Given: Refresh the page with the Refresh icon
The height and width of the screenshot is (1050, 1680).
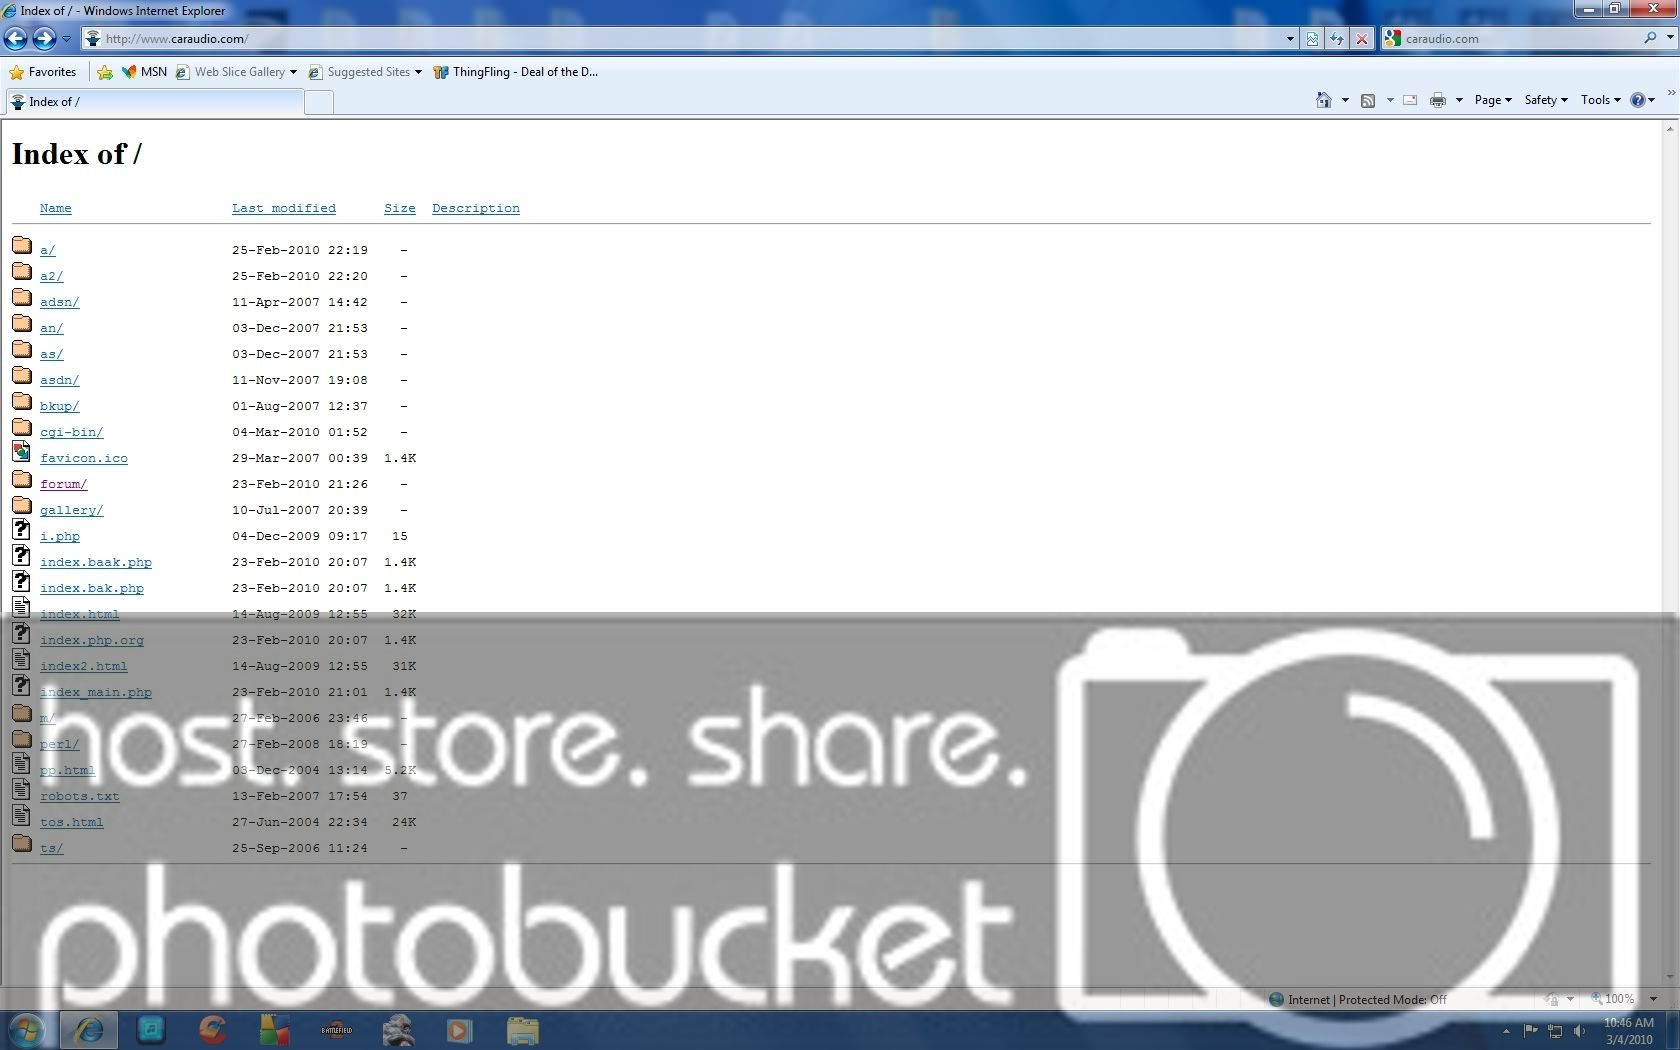Looking at the screenshot, I should (x=1337, y=39).
